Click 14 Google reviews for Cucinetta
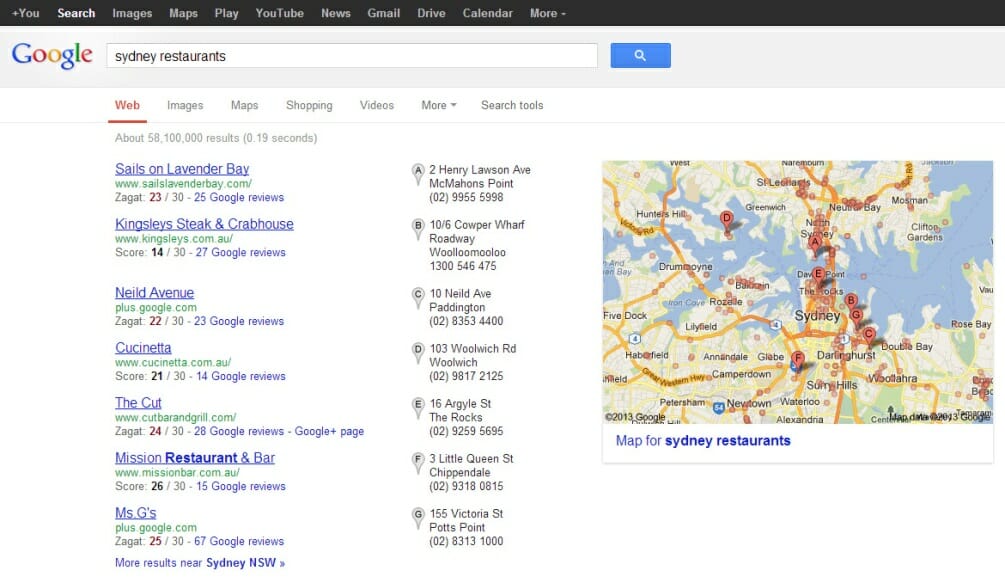Viewport: 1005px width, 583px height. [x=240, y=376]
